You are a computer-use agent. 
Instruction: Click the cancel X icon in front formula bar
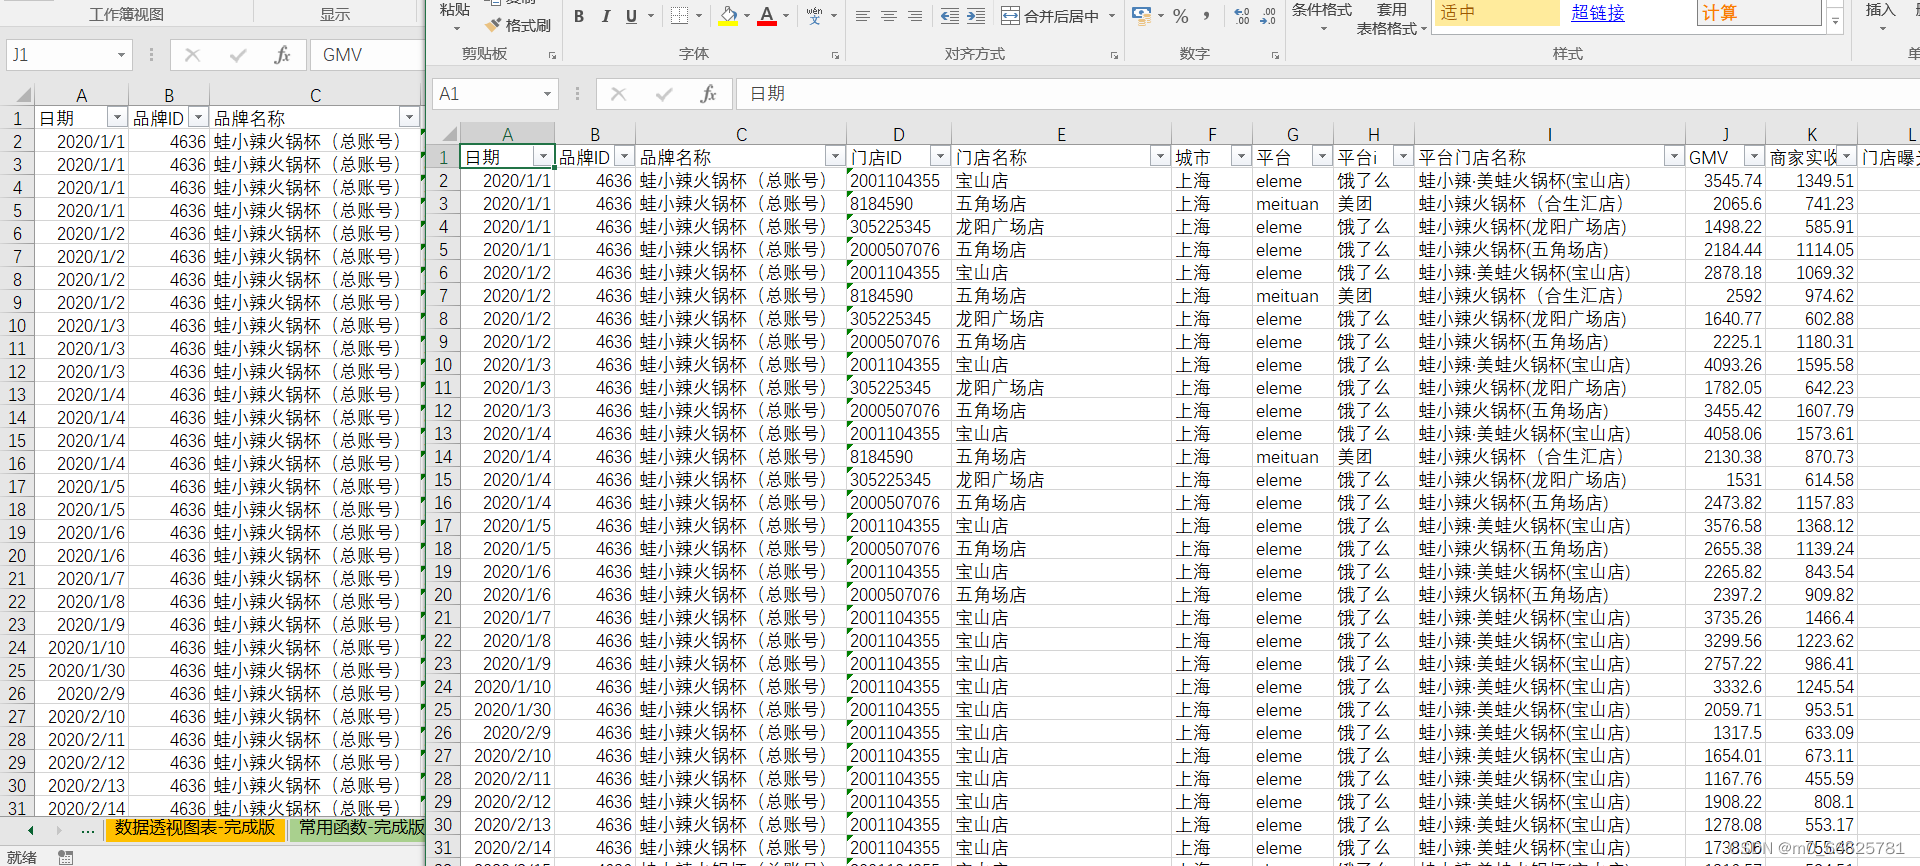(618, 94)
